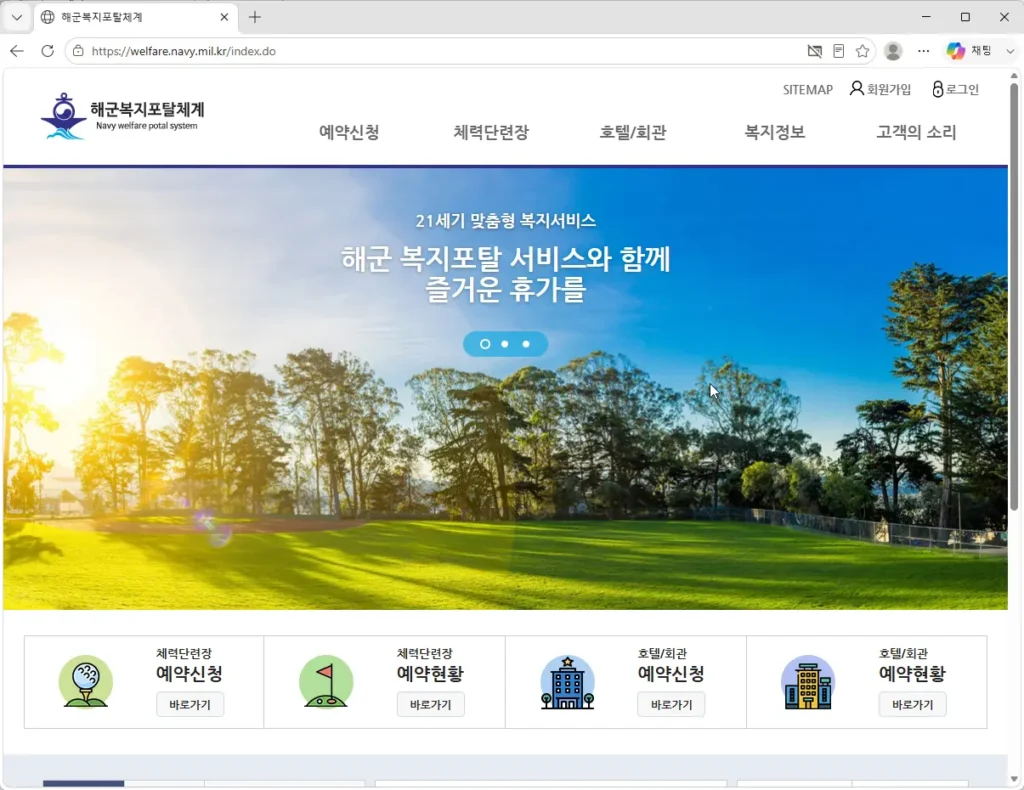The height and width of the screenshot is (790, 1024).
Task: Close the 해군복지포탈체계 tab
Action: [224, 17]
